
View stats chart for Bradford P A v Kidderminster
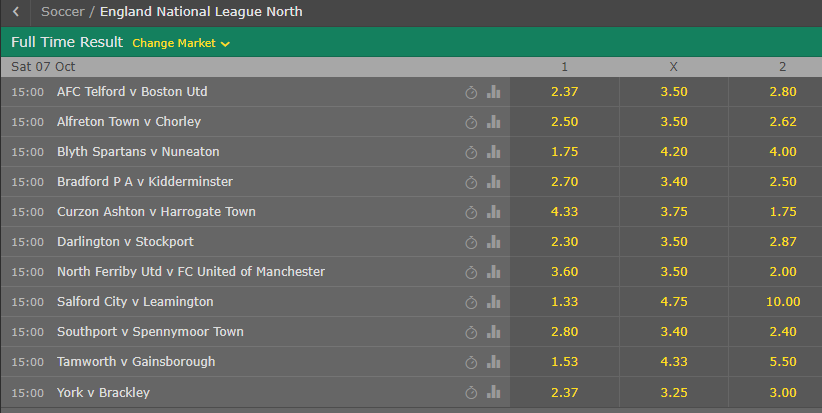click(493, 182)
